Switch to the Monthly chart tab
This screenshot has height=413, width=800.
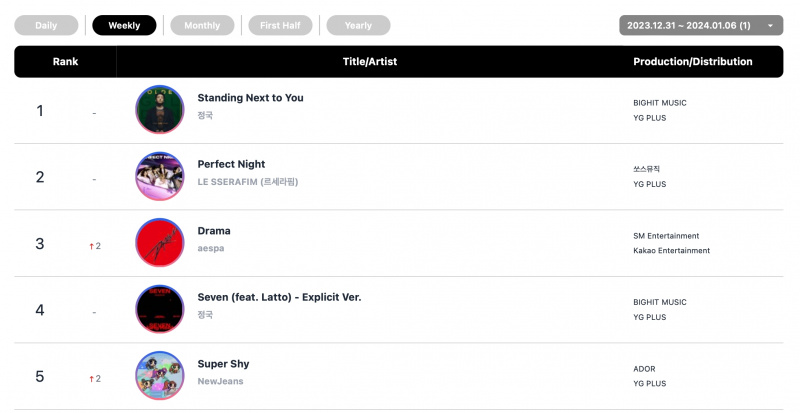tap(202, 26)
